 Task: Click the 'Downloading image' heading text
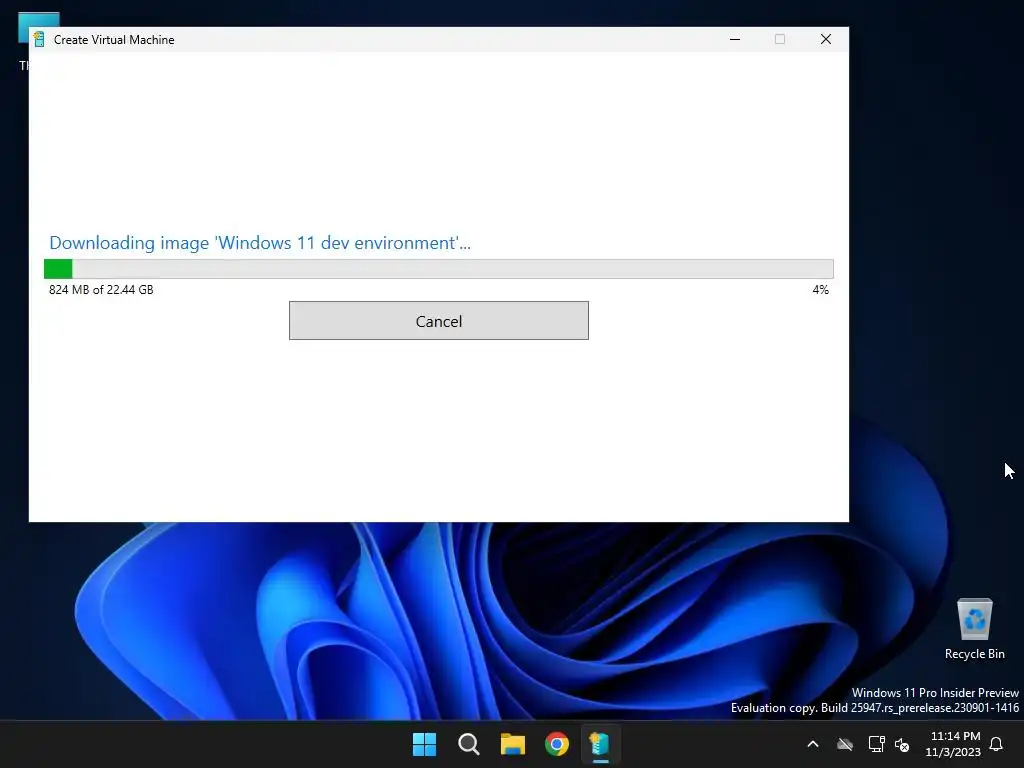[x=260, y=243]
